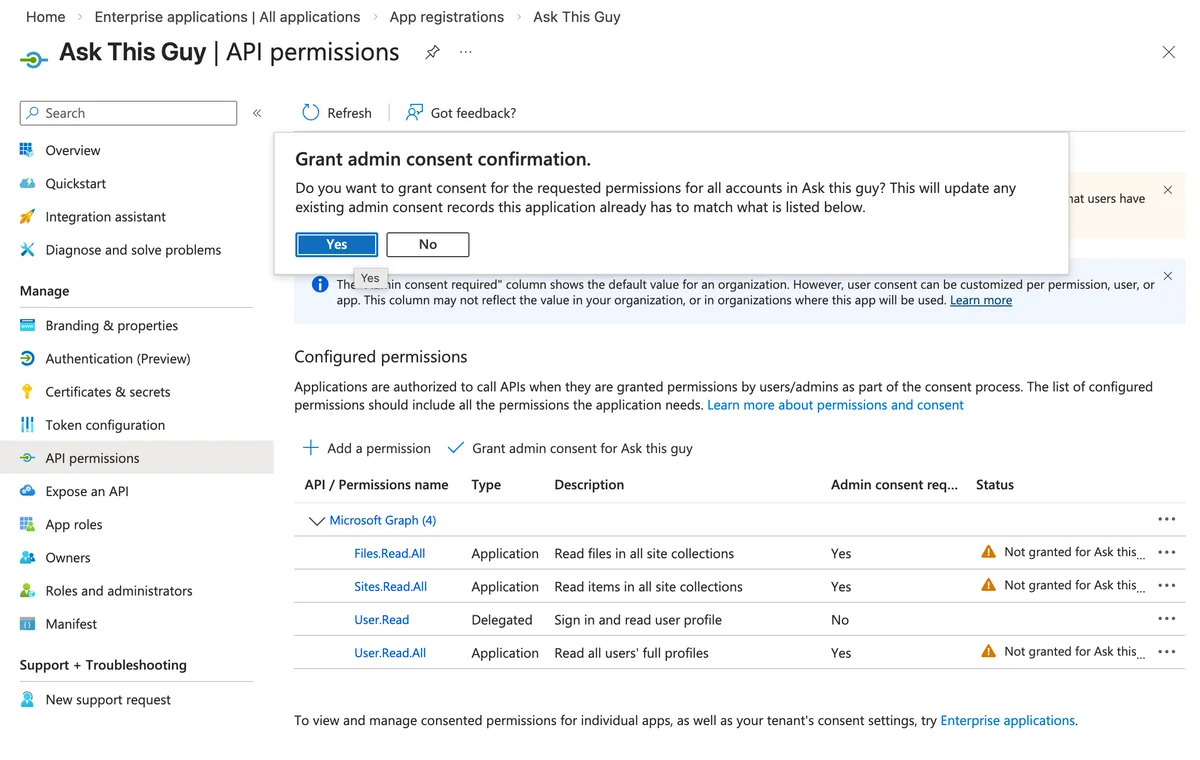
Task: Open the Got feedback icon
Action: tap(414, 113)
